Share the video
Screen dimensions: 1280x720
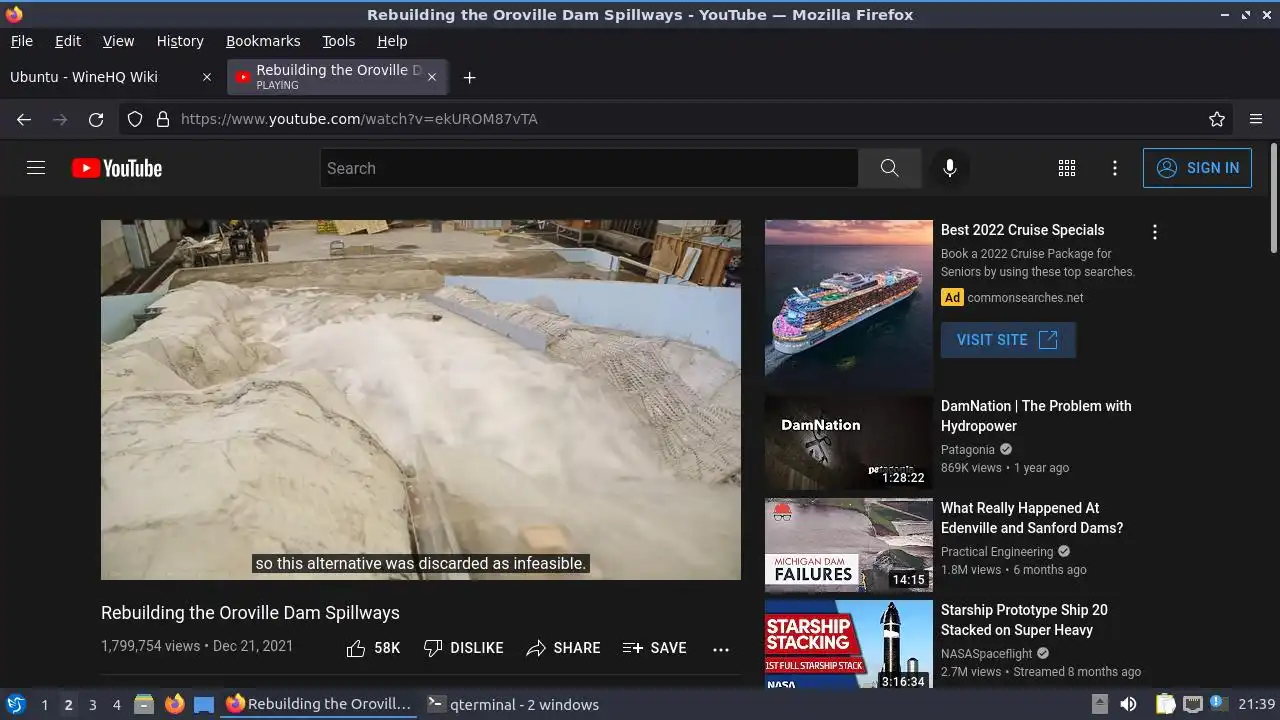tap(563, 648)
